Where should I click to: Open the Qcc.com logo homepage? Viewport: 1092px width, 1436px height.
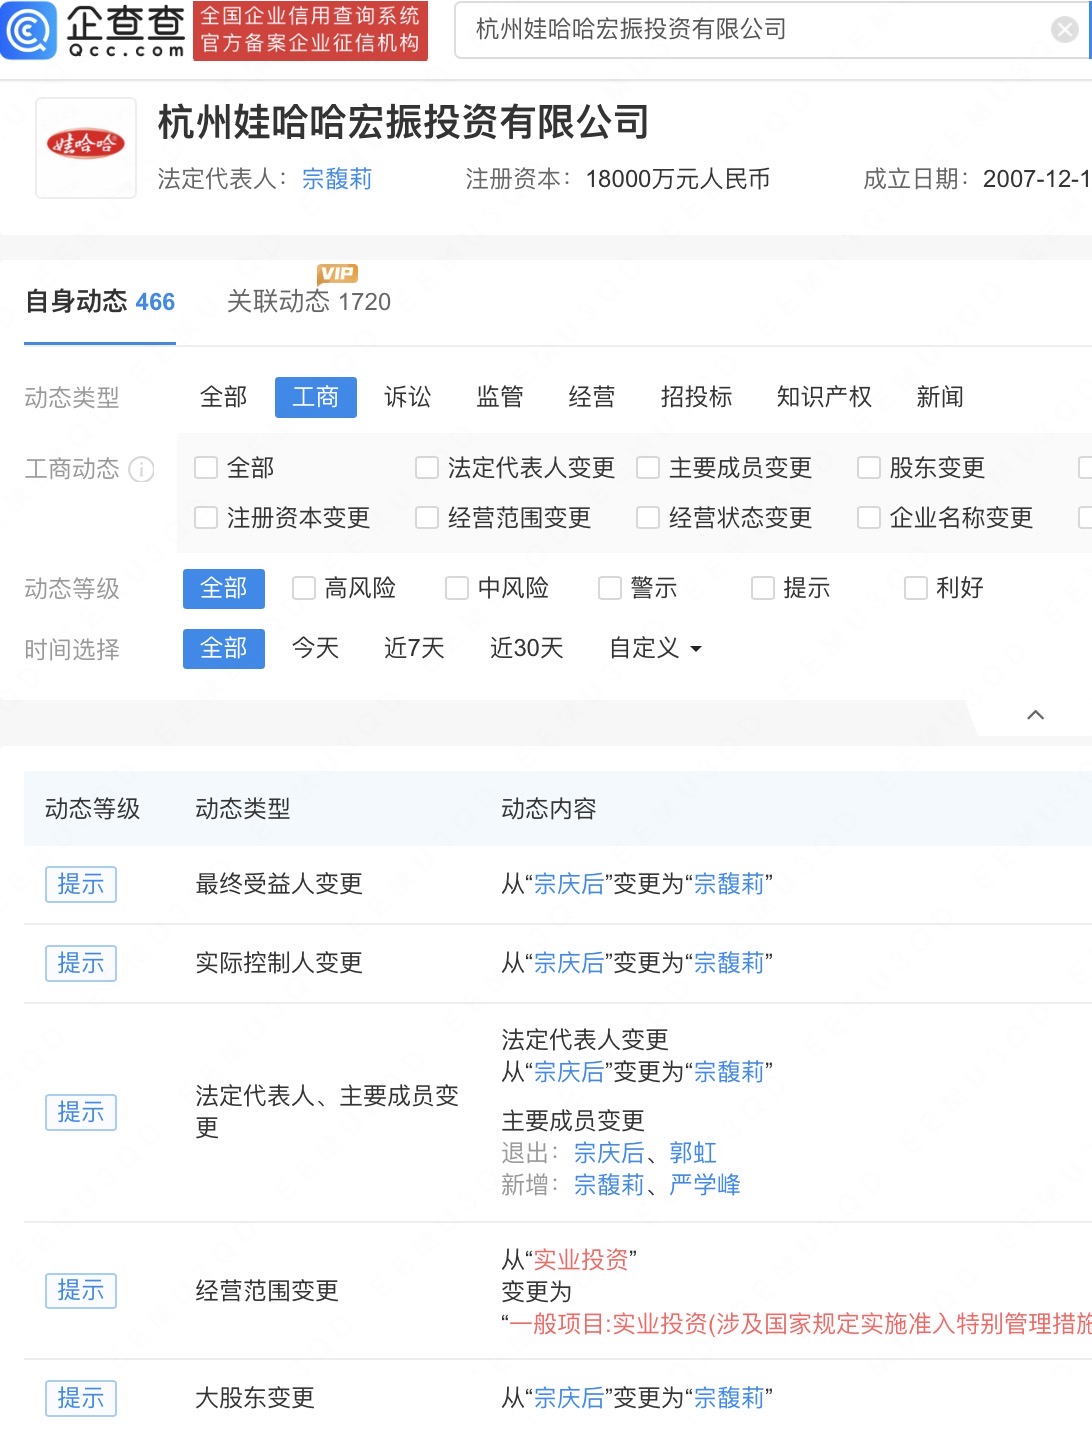pyautogui.click(x=95, y=31)
